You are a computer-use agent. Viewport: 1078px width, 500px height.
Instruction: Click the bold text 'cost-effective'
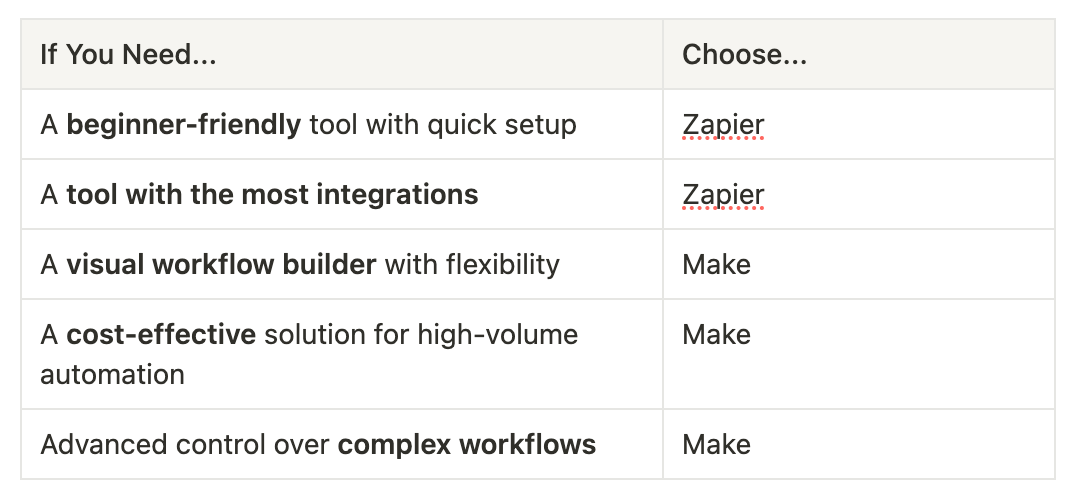(161, 335)
